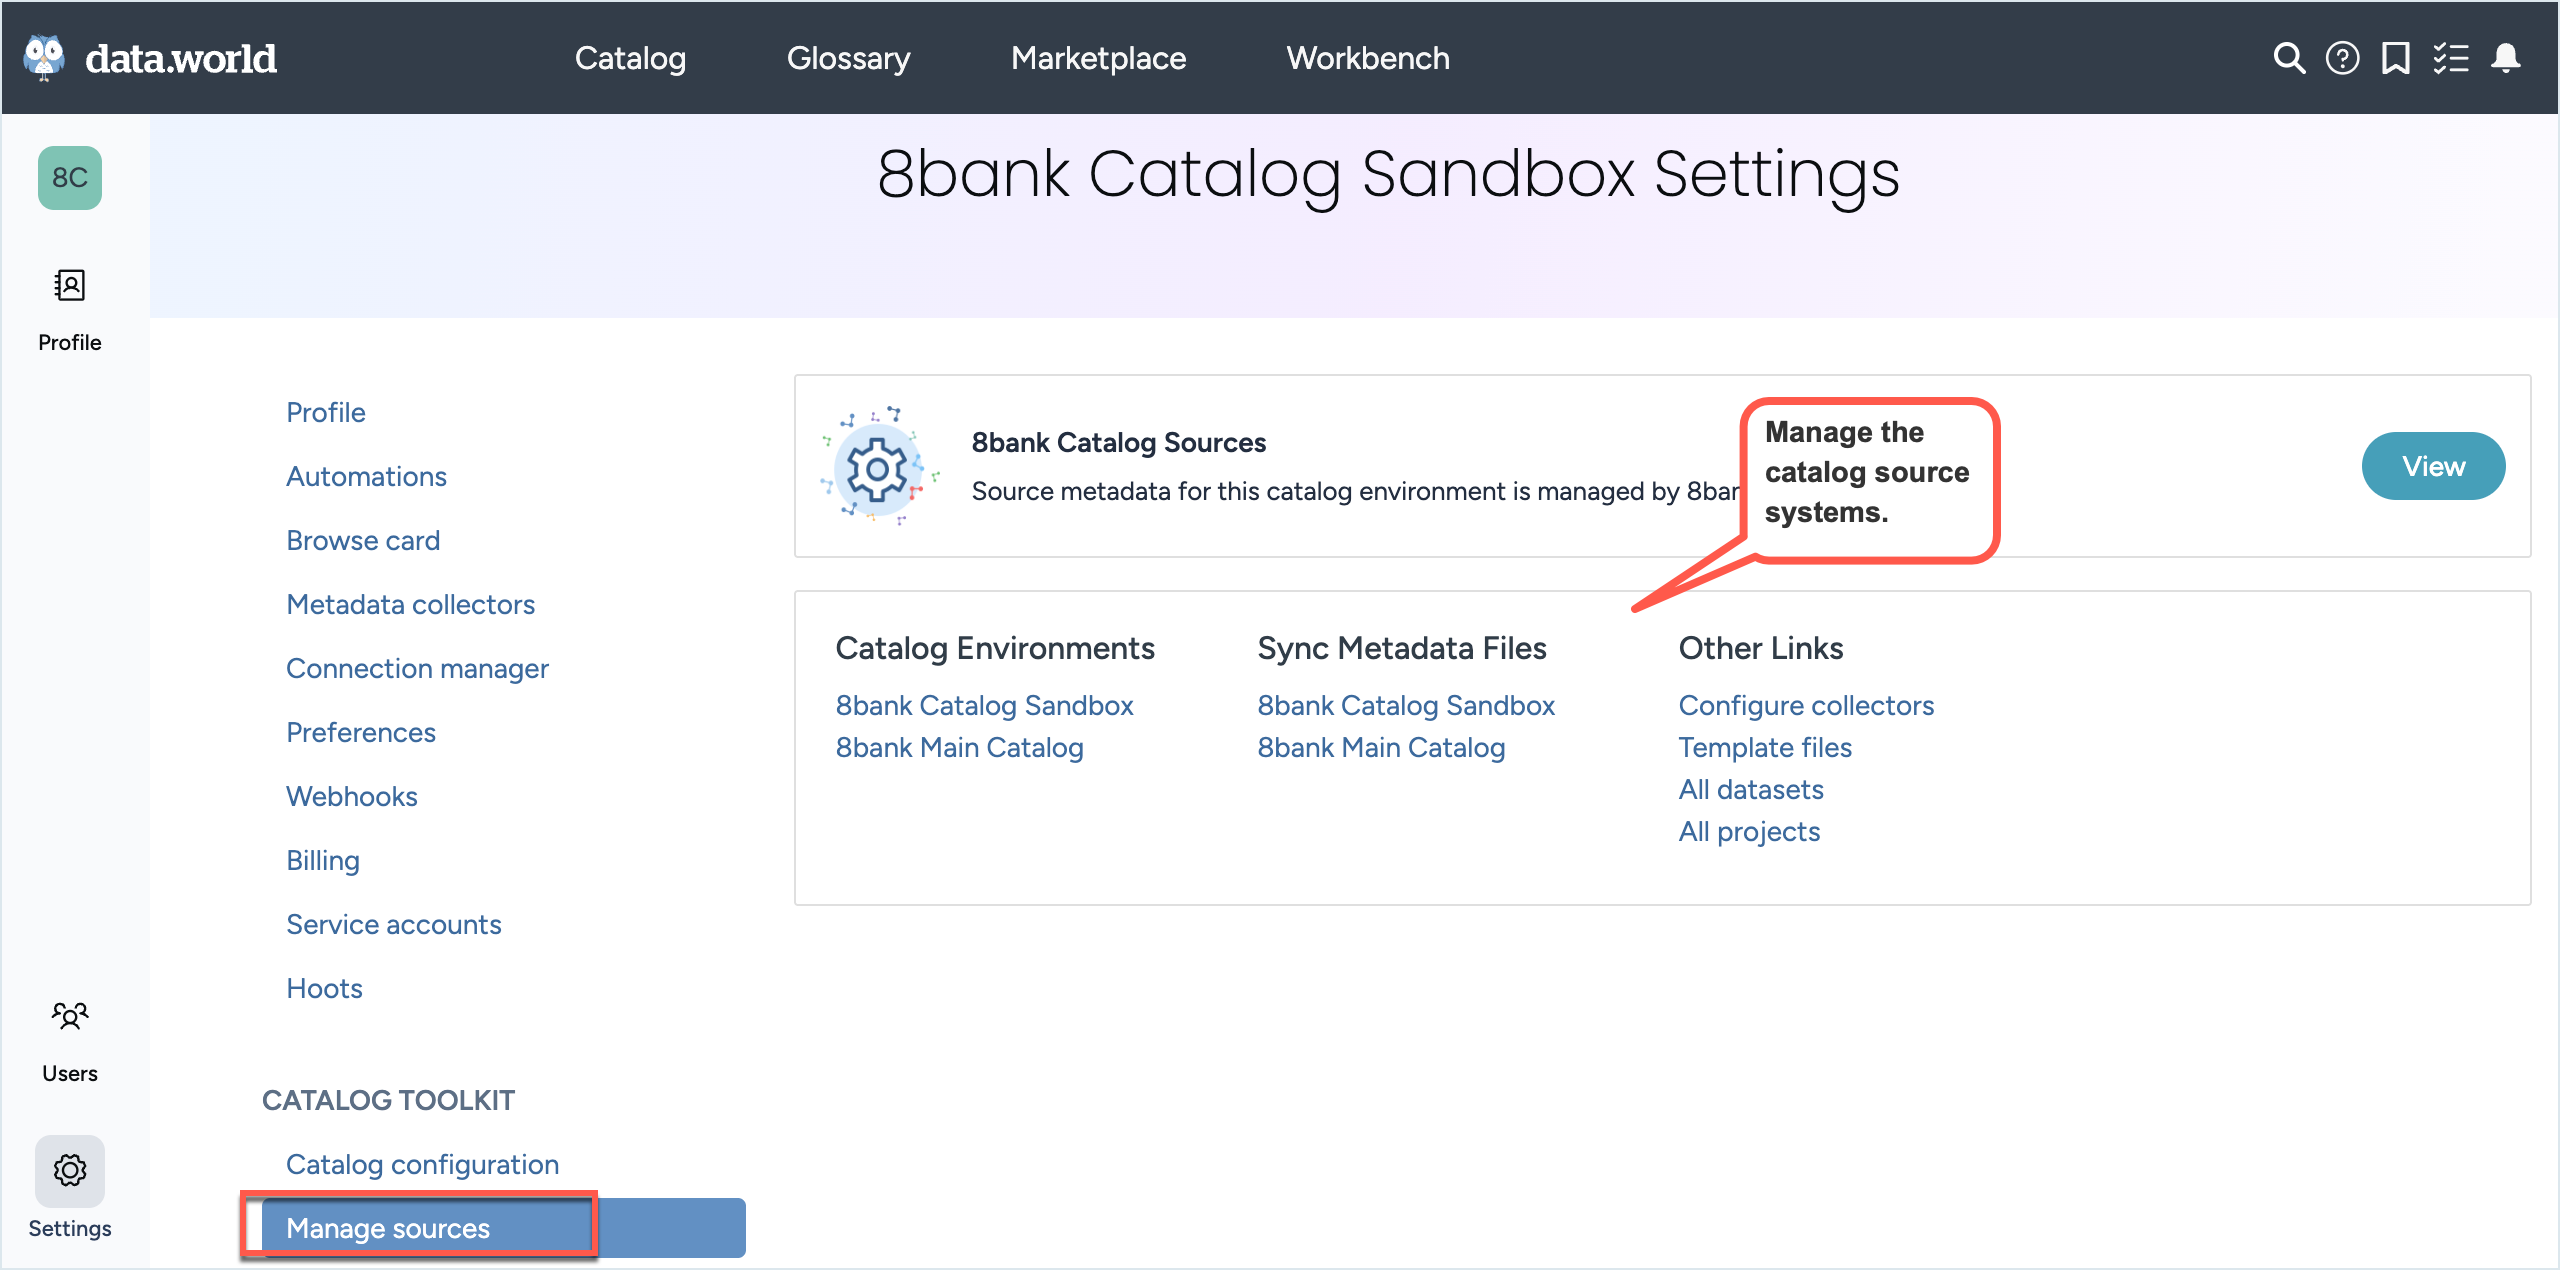Open Users from the sidebar icon
Screen dimensions: 2560x1270
(x=69, y=1016)
